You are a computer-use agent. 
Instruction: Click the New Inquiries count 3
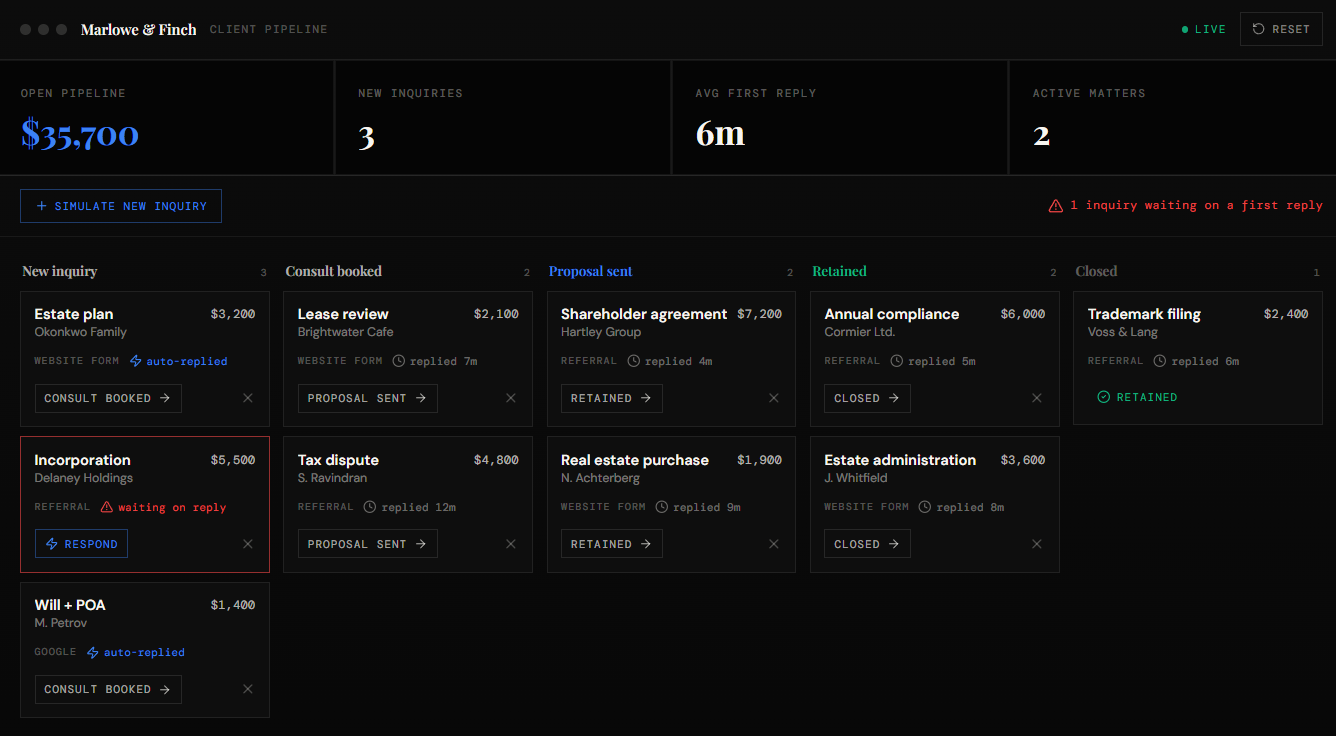[x=366, y=135]
